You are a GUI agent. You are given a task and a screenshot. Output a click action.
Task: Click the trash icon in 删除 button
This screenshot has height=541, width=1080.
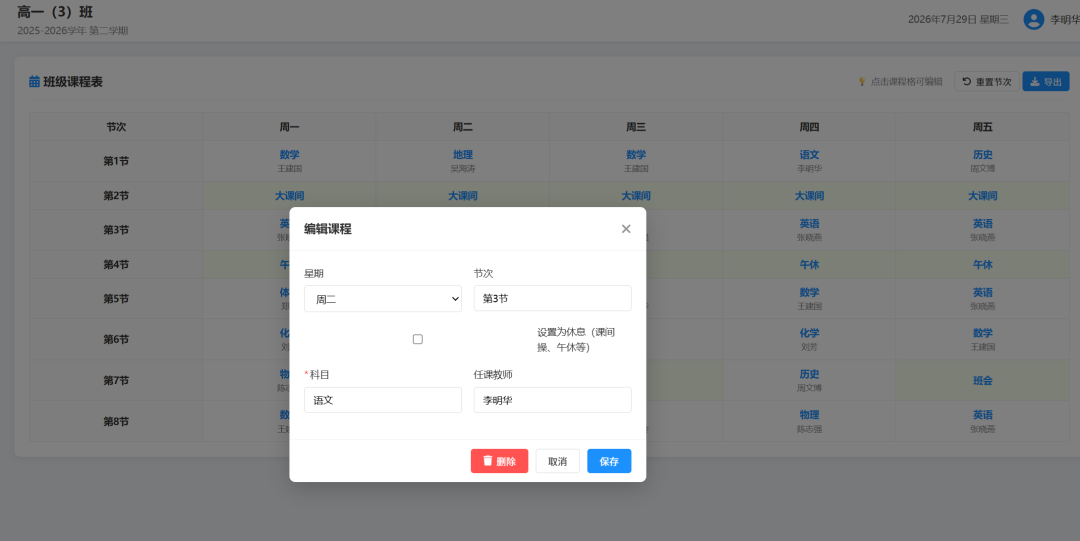click(x=488, y=461)
